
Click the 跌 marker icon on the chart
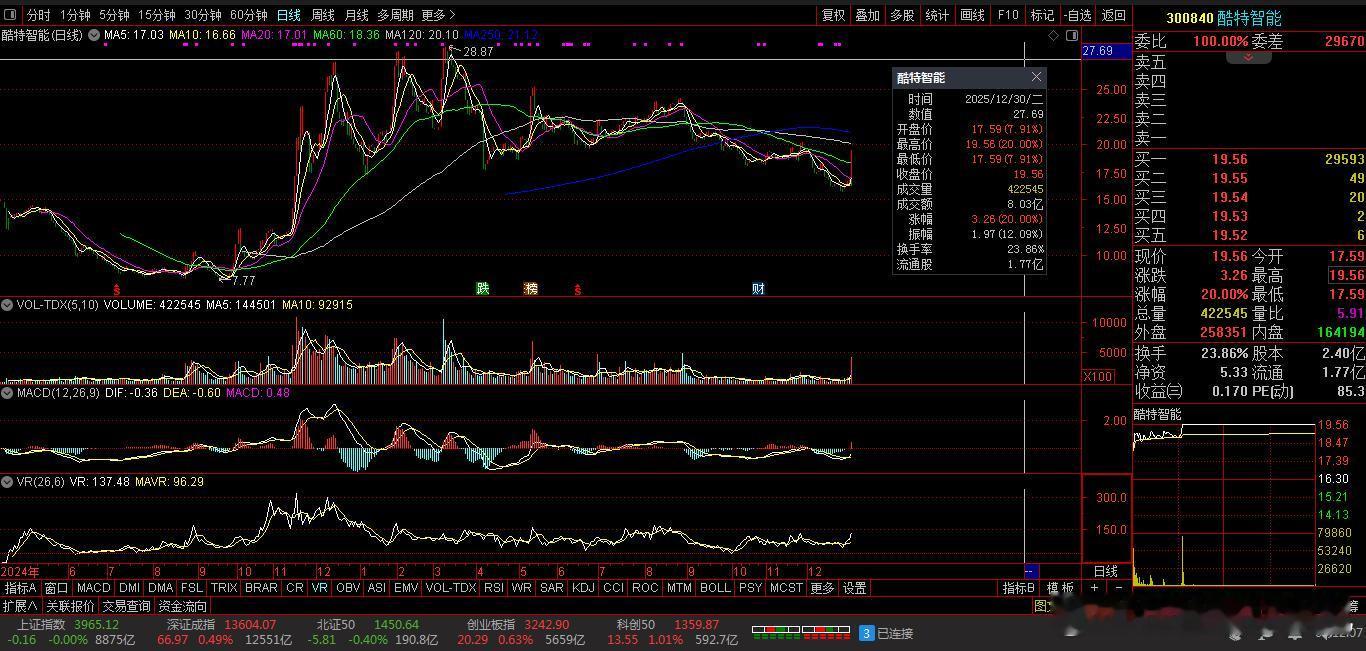click(483, 289)
